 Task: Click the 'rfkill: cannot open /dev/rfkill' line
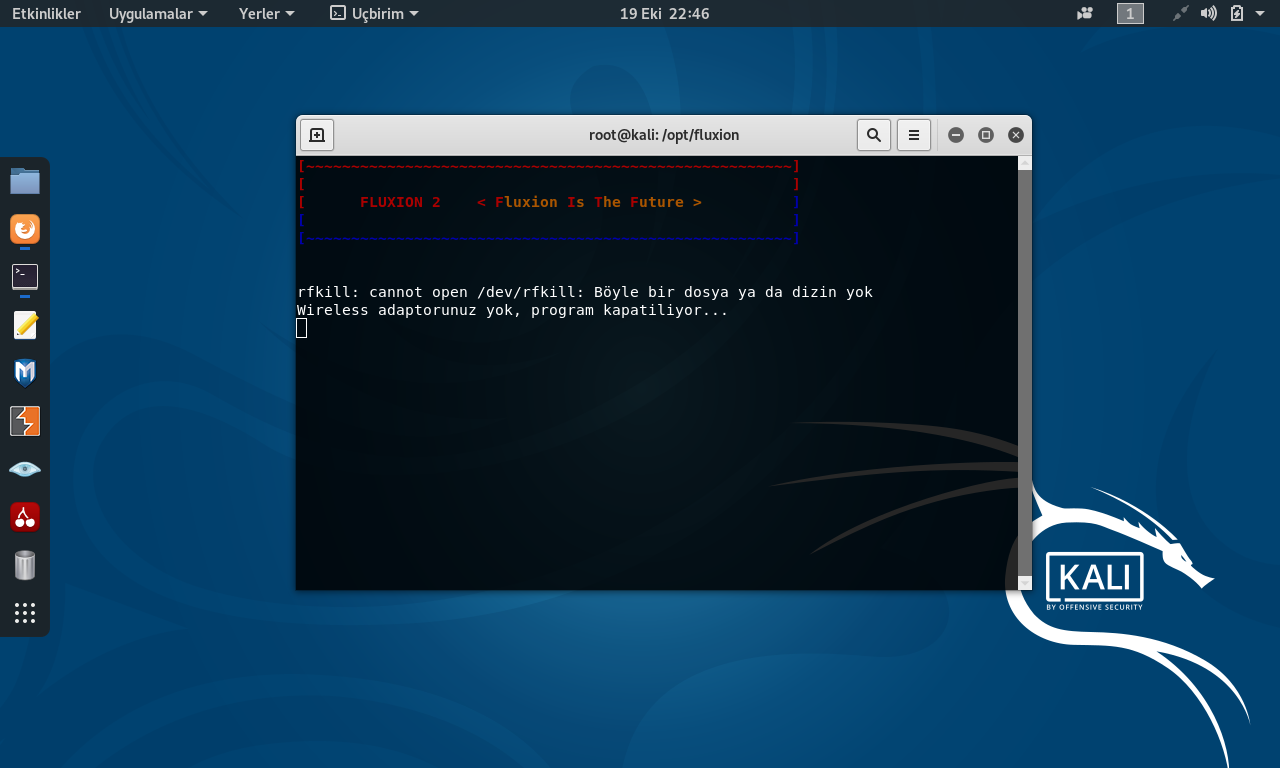pos(585,292)
